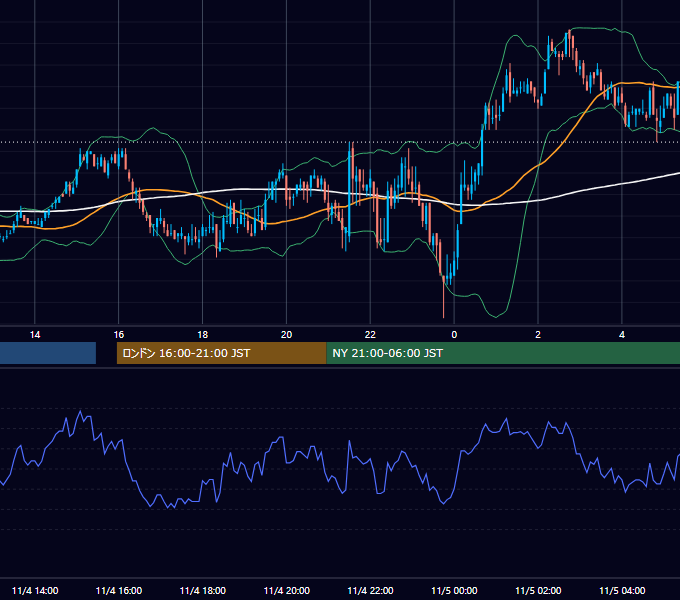
Task: Click the 11/4 14:00 time label
Action: (35, 590)
